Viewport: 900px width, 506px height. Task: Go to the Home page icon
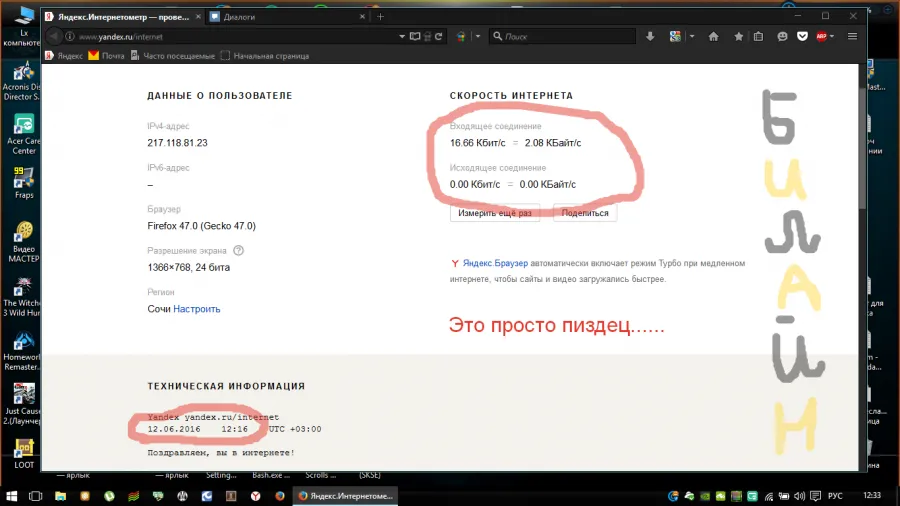[713, 36]
